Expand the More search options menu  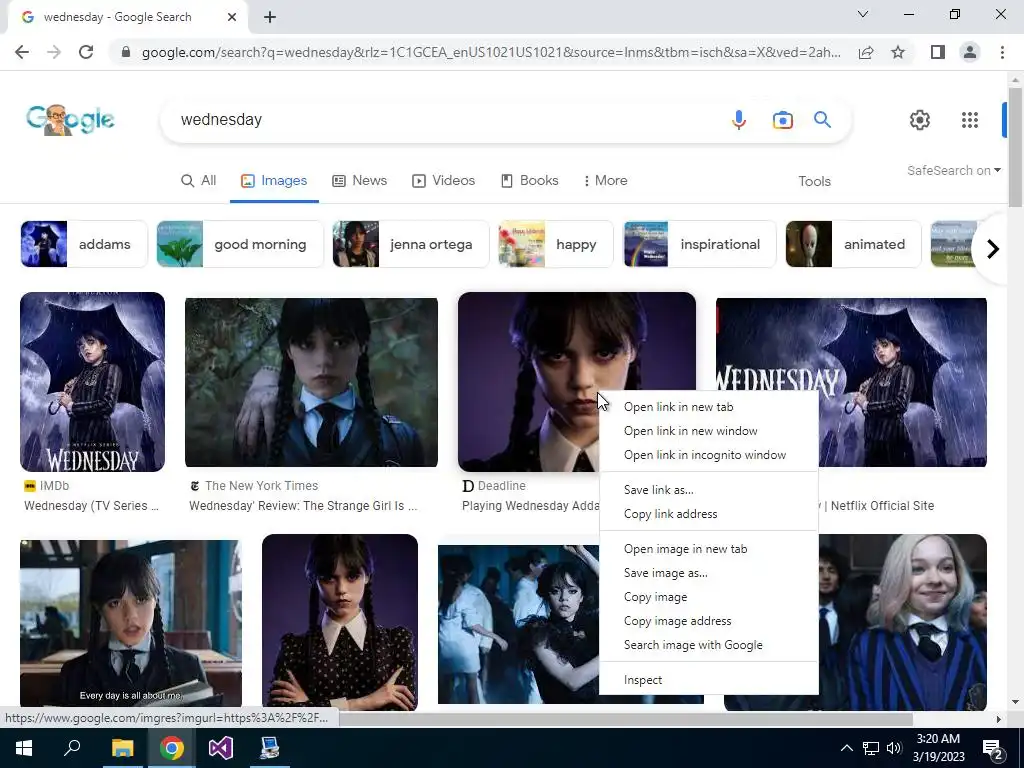[x=605, y=181]
